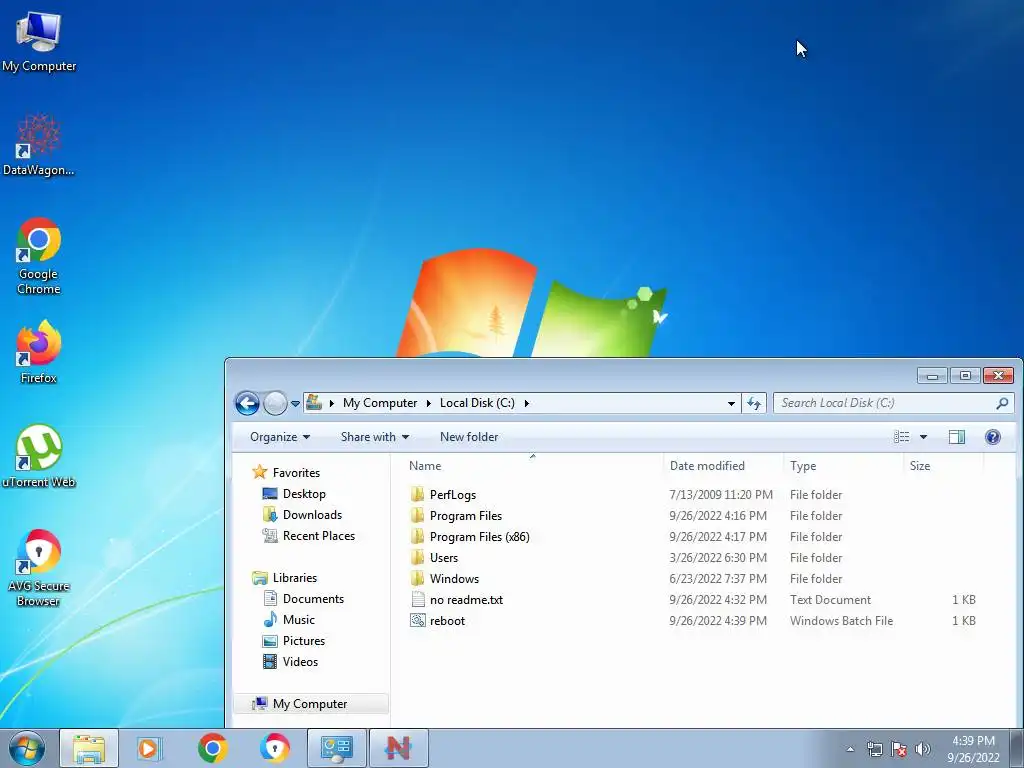1024x768 pixels.
Task: Expand arrow after Local Disk (C:) breadcrumb
Action: (526, 403)
